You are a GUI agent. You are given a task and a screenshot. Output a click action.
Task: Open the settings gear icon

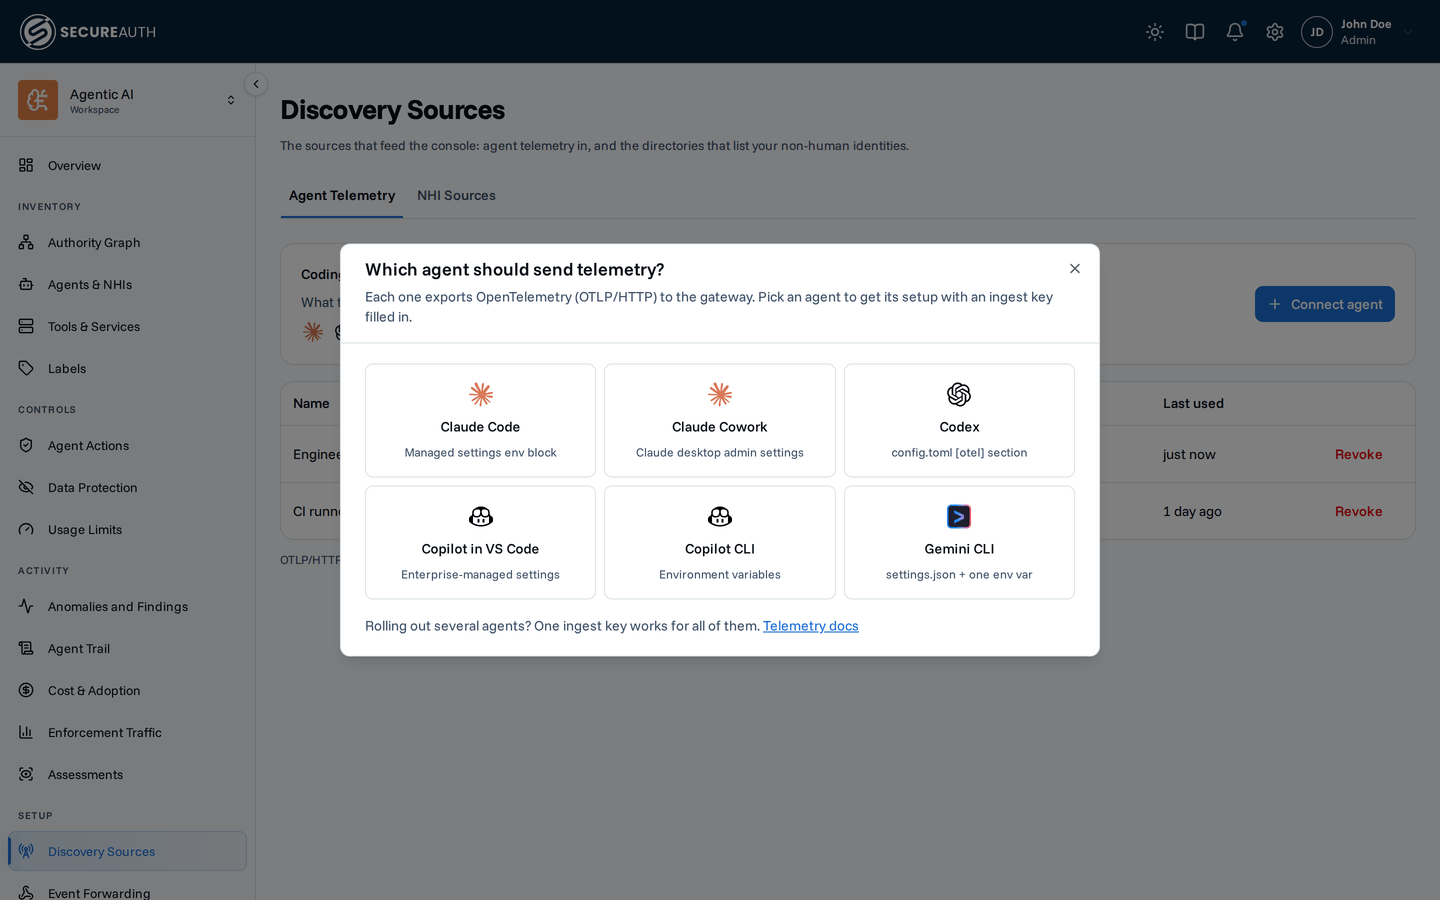coord(1275,32)
